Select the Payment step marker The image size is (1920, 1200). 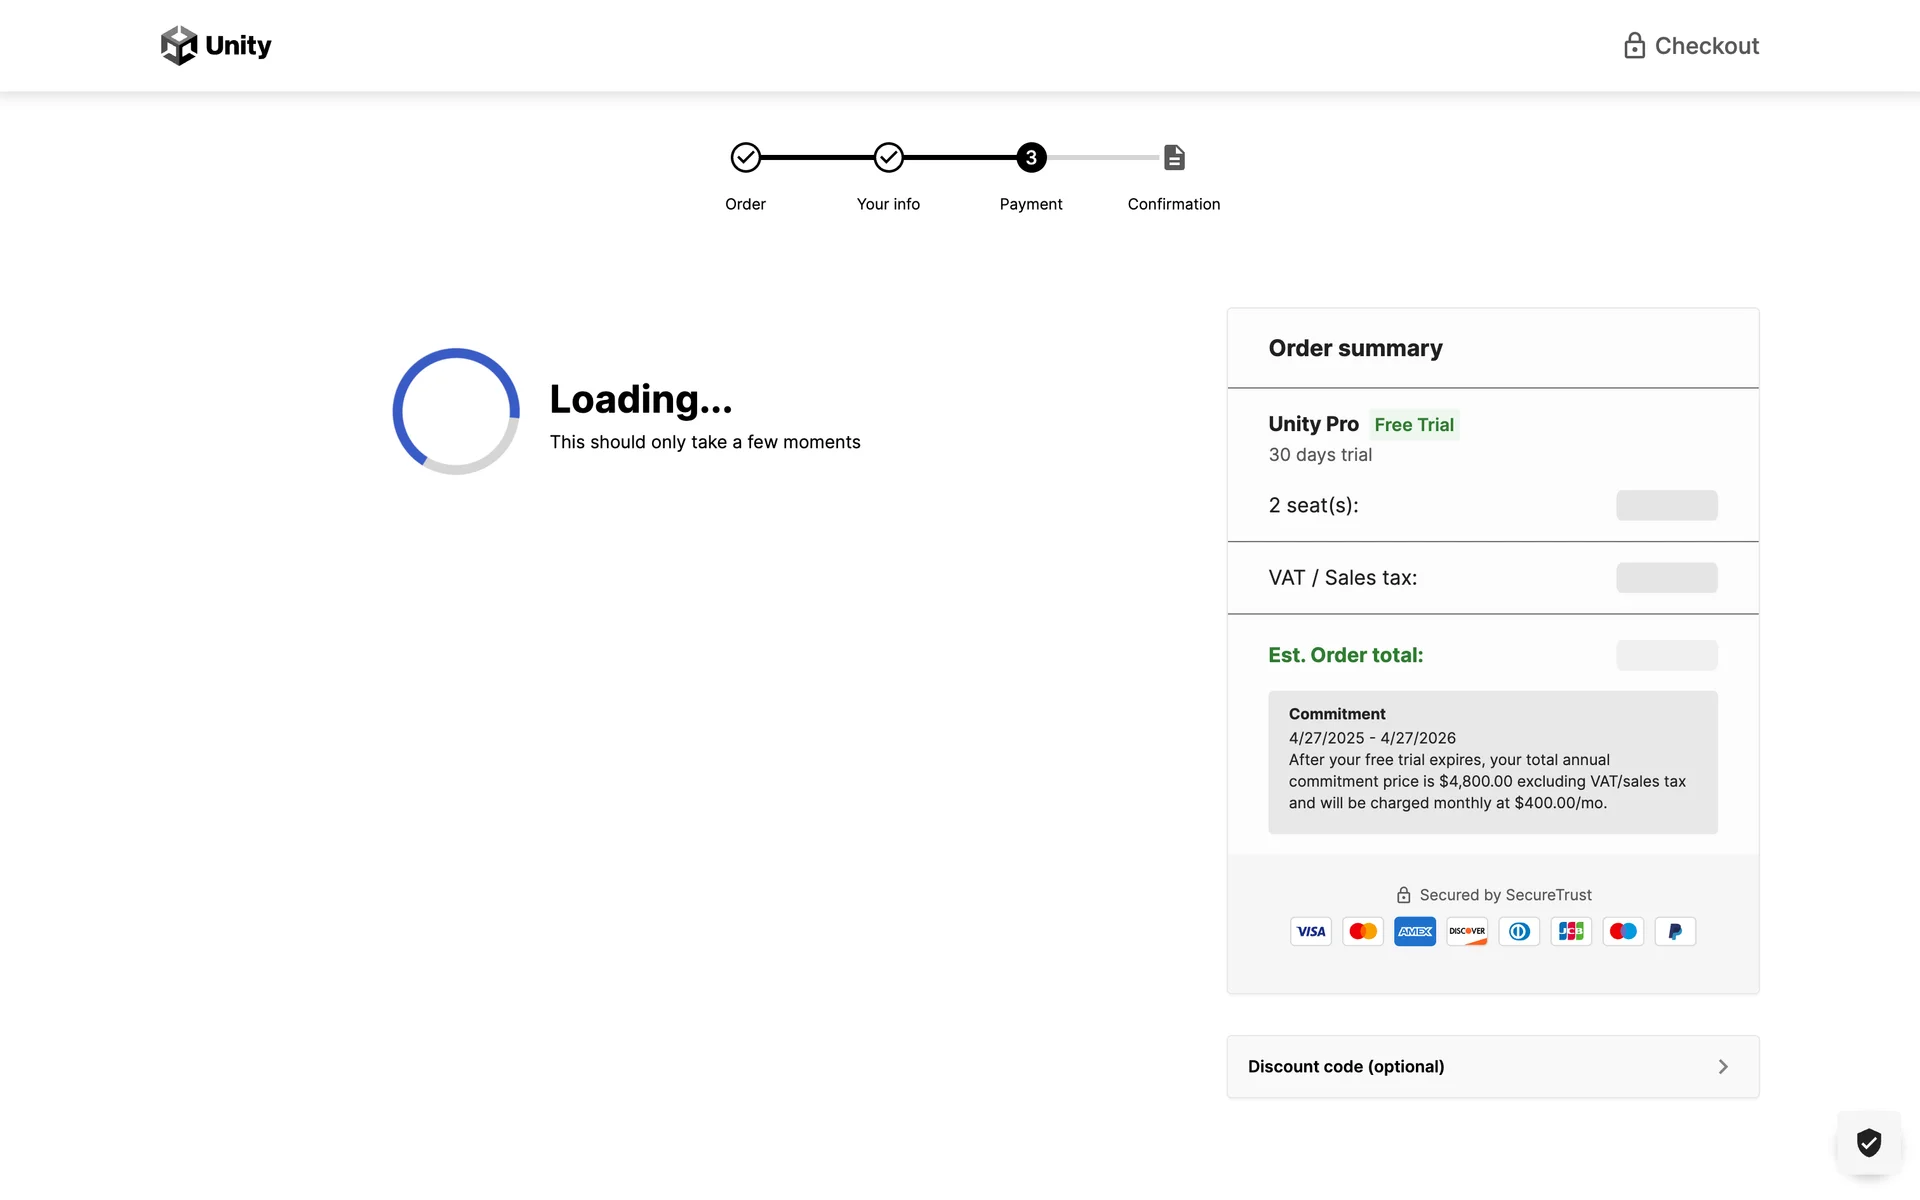[1031, 158]
